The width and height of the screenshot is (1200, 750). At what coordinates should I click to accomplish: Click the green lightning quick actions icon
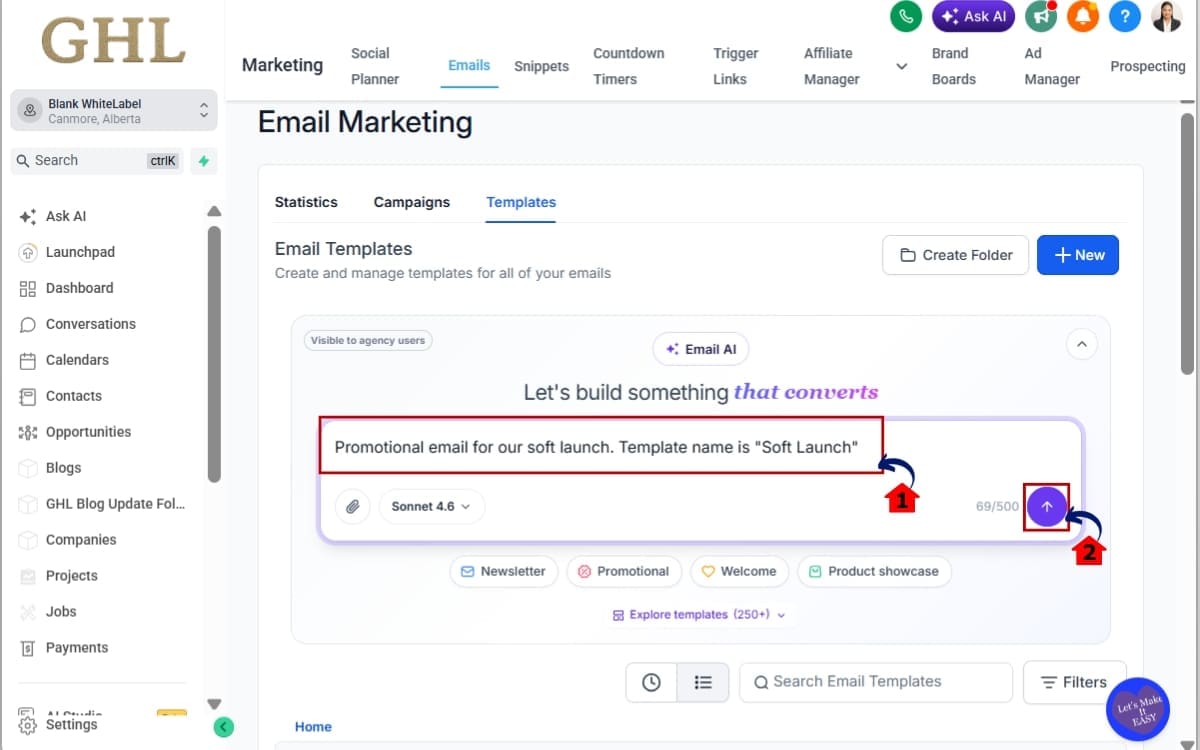pos(203,160)
